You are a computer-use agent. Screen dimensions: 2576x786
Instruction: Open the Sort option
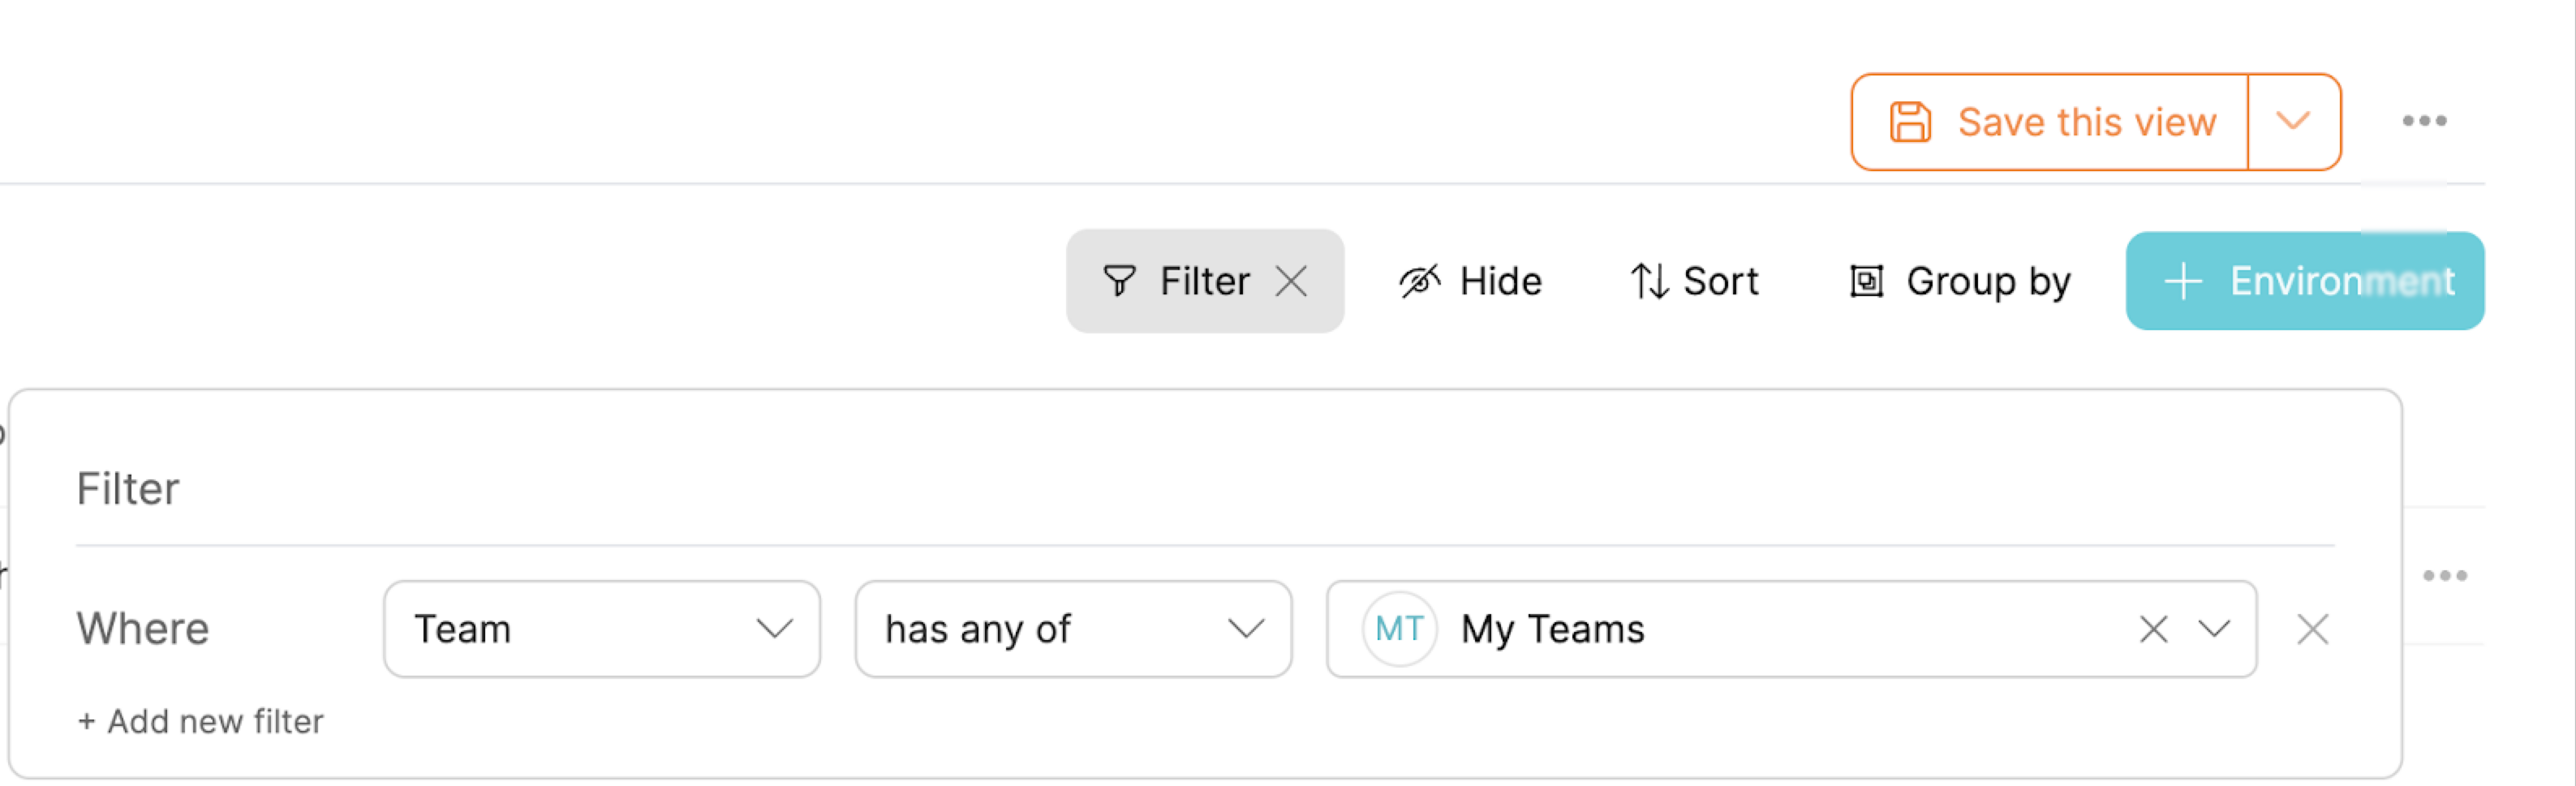pyautogui.click(x=1720, y=281)
